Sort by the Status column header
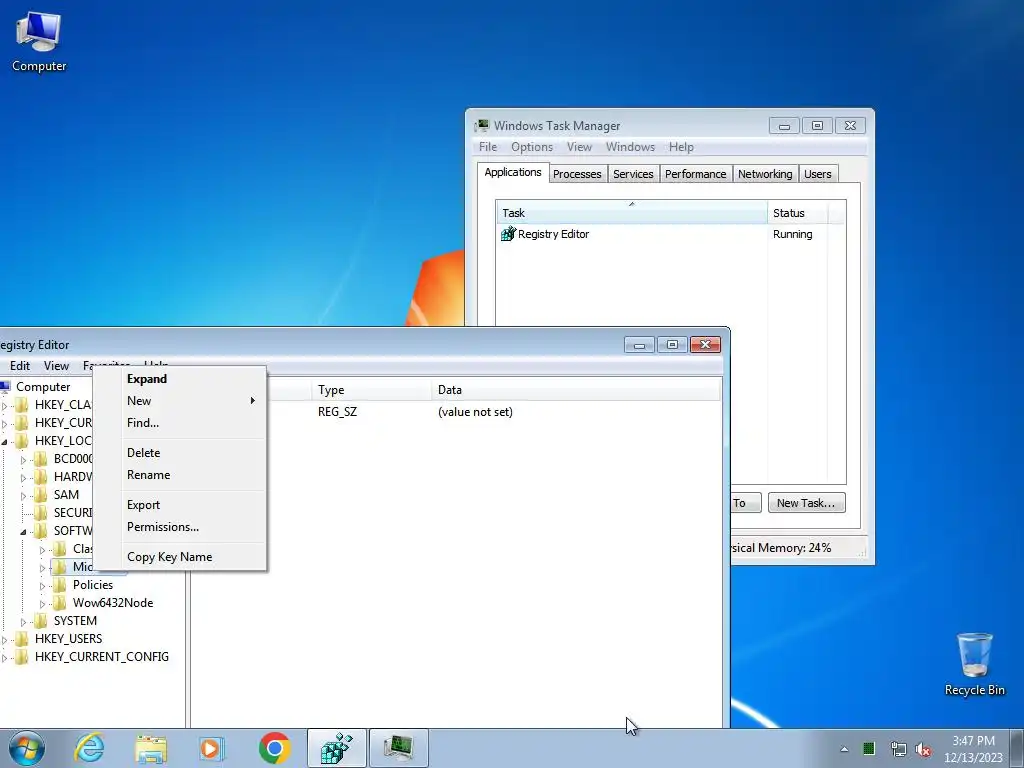 click(x=797, y=213)
